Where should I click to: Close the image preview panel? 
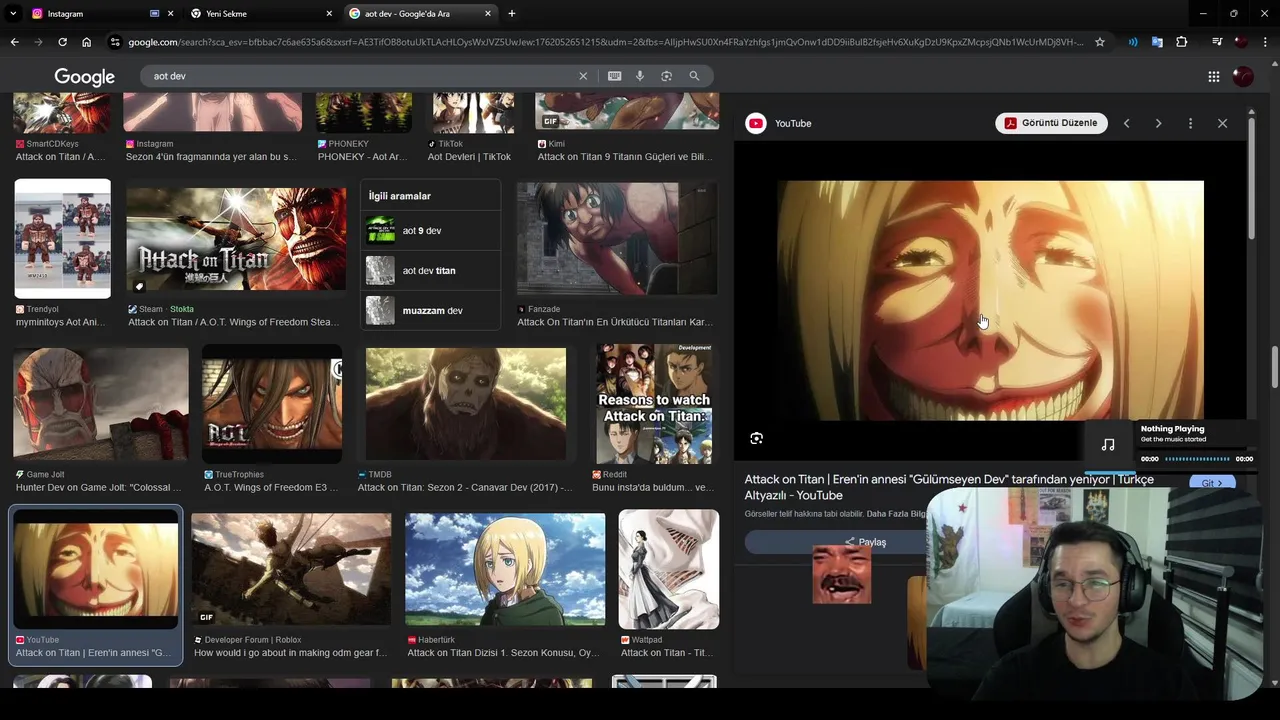[1222, 123]
